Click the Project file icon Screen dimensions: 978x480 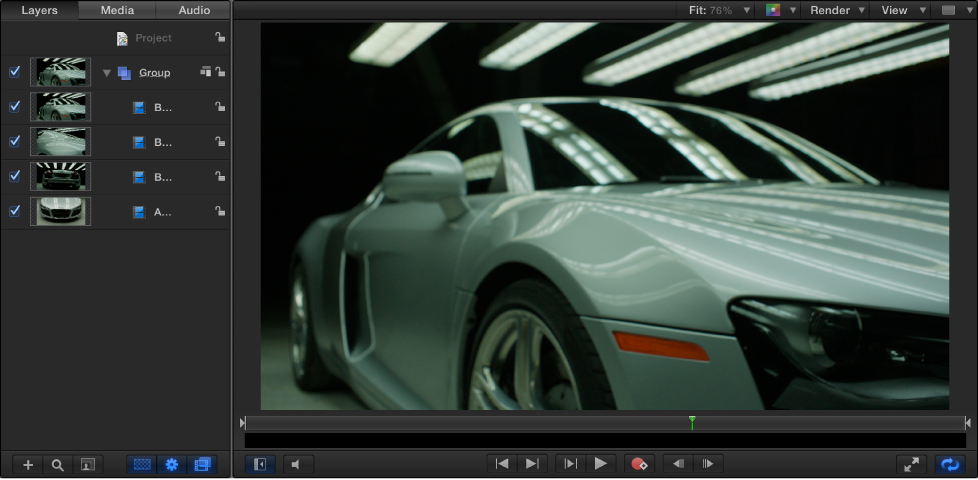tap(122, 38)
